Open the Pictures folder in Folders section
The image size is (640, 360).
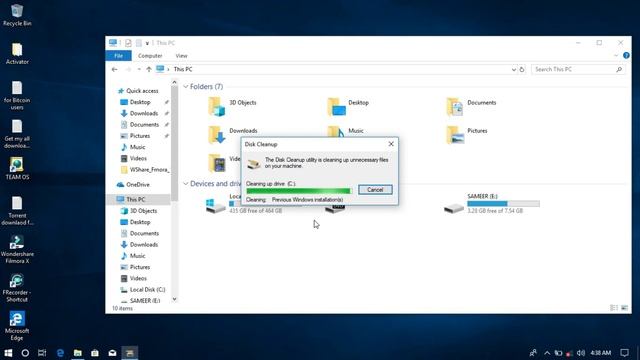(467, 134)
